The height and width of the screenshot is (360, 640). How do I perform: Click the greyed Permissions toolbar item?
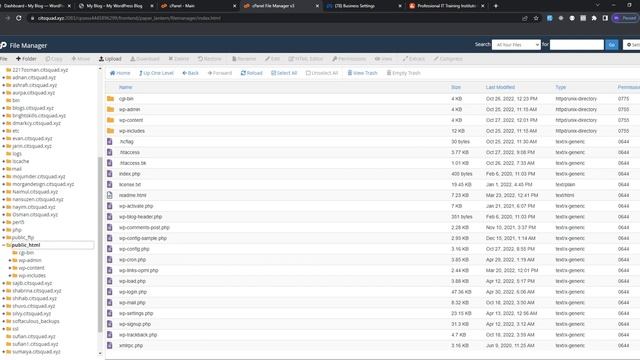pyautogui.click(x=349, y=59)
